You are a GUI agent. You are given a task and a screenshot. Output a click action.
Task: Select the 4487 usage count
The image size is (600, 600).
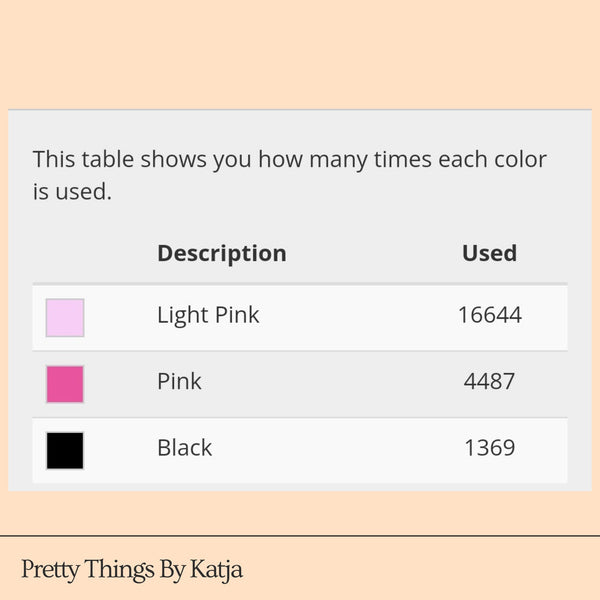tap(489, 381)
